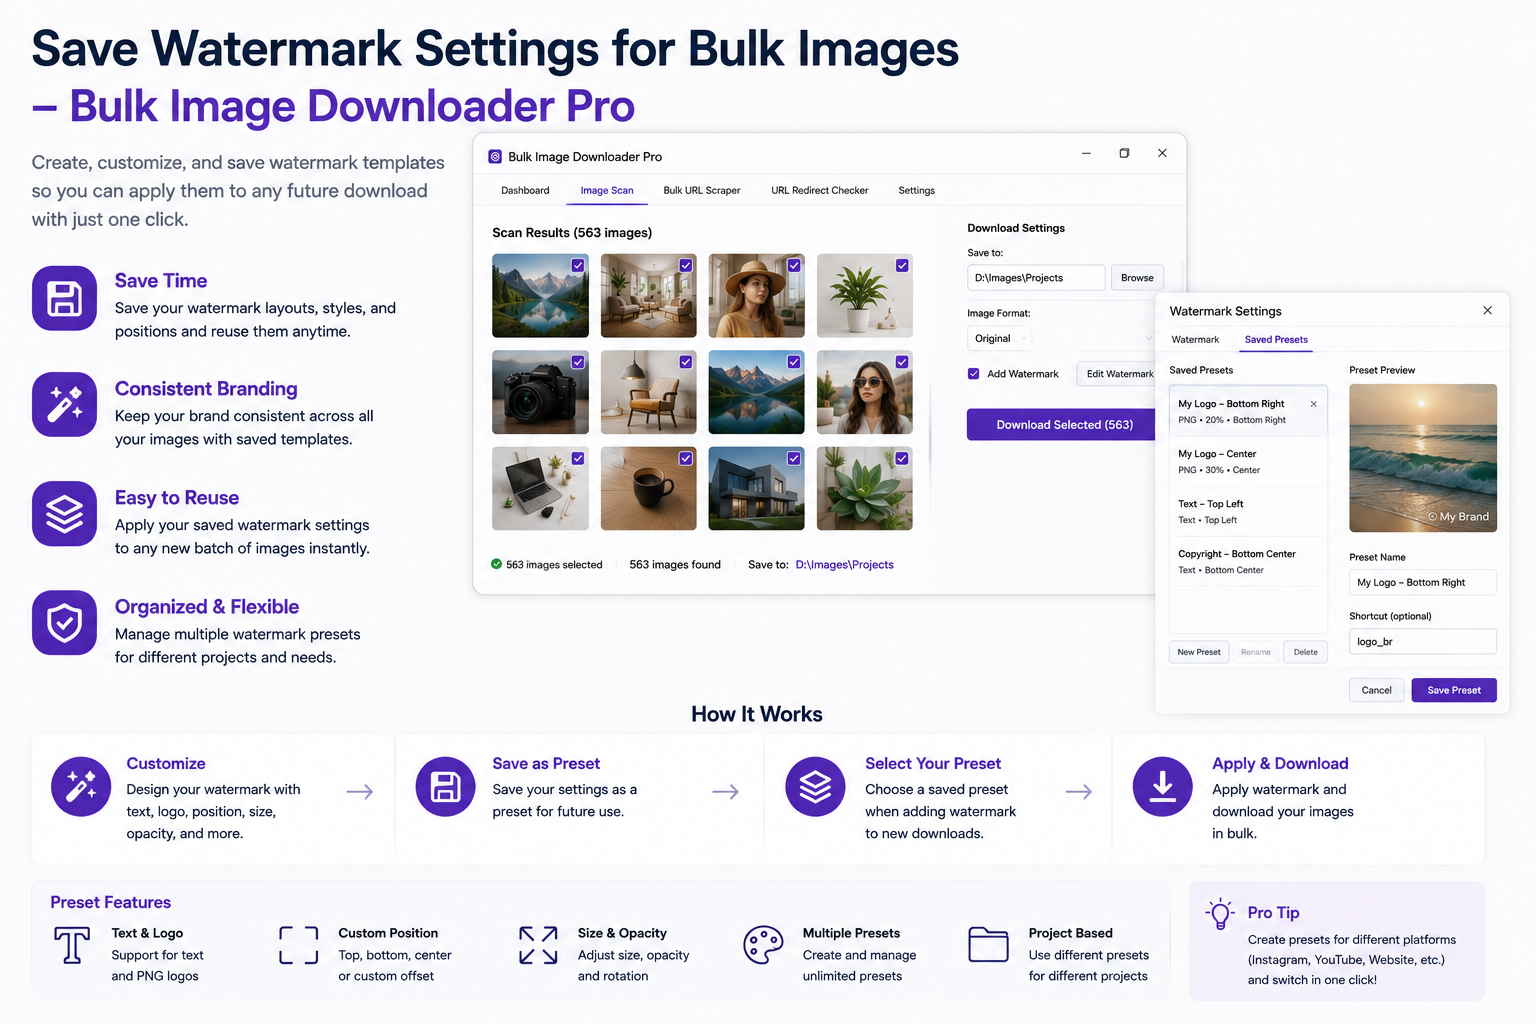Switch to the Watermark tab in dialog
Screen dimensions: 1536x1024
click(x=1195, y=340)
